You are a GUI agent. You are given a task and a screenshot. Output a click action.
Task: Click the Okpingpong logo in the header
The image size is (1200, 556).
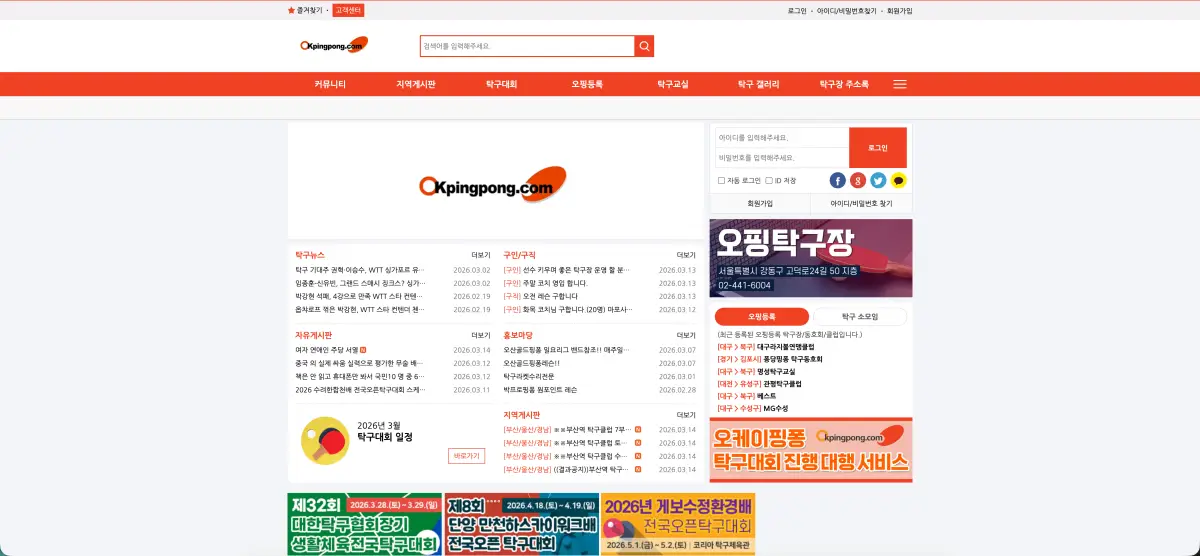(334, 45)
